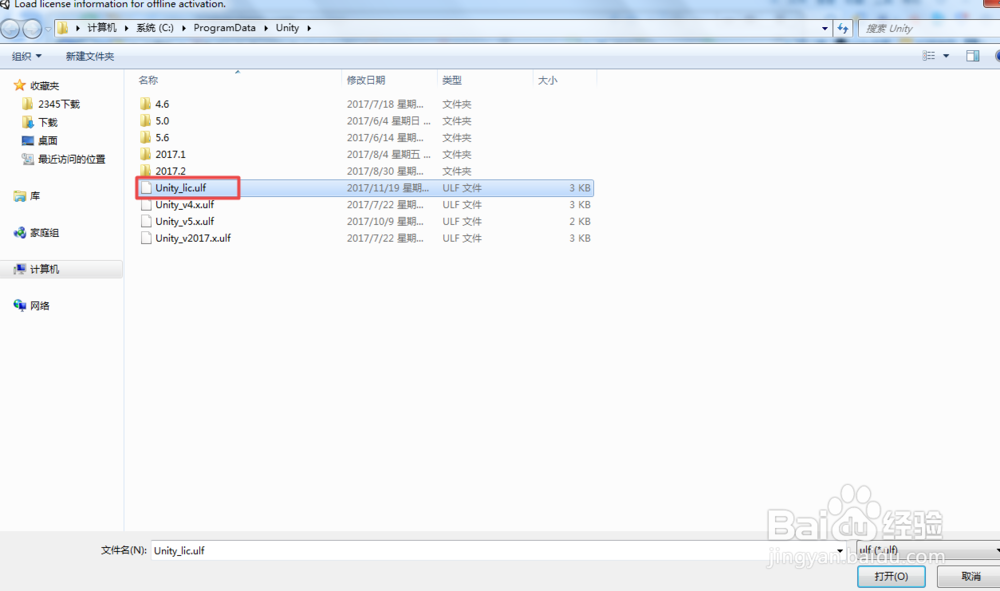The width and height of the screenshot is (1000, 591).
Task: Click the 库 libraries icon in sidebar
Action: [x=20, y=196]
